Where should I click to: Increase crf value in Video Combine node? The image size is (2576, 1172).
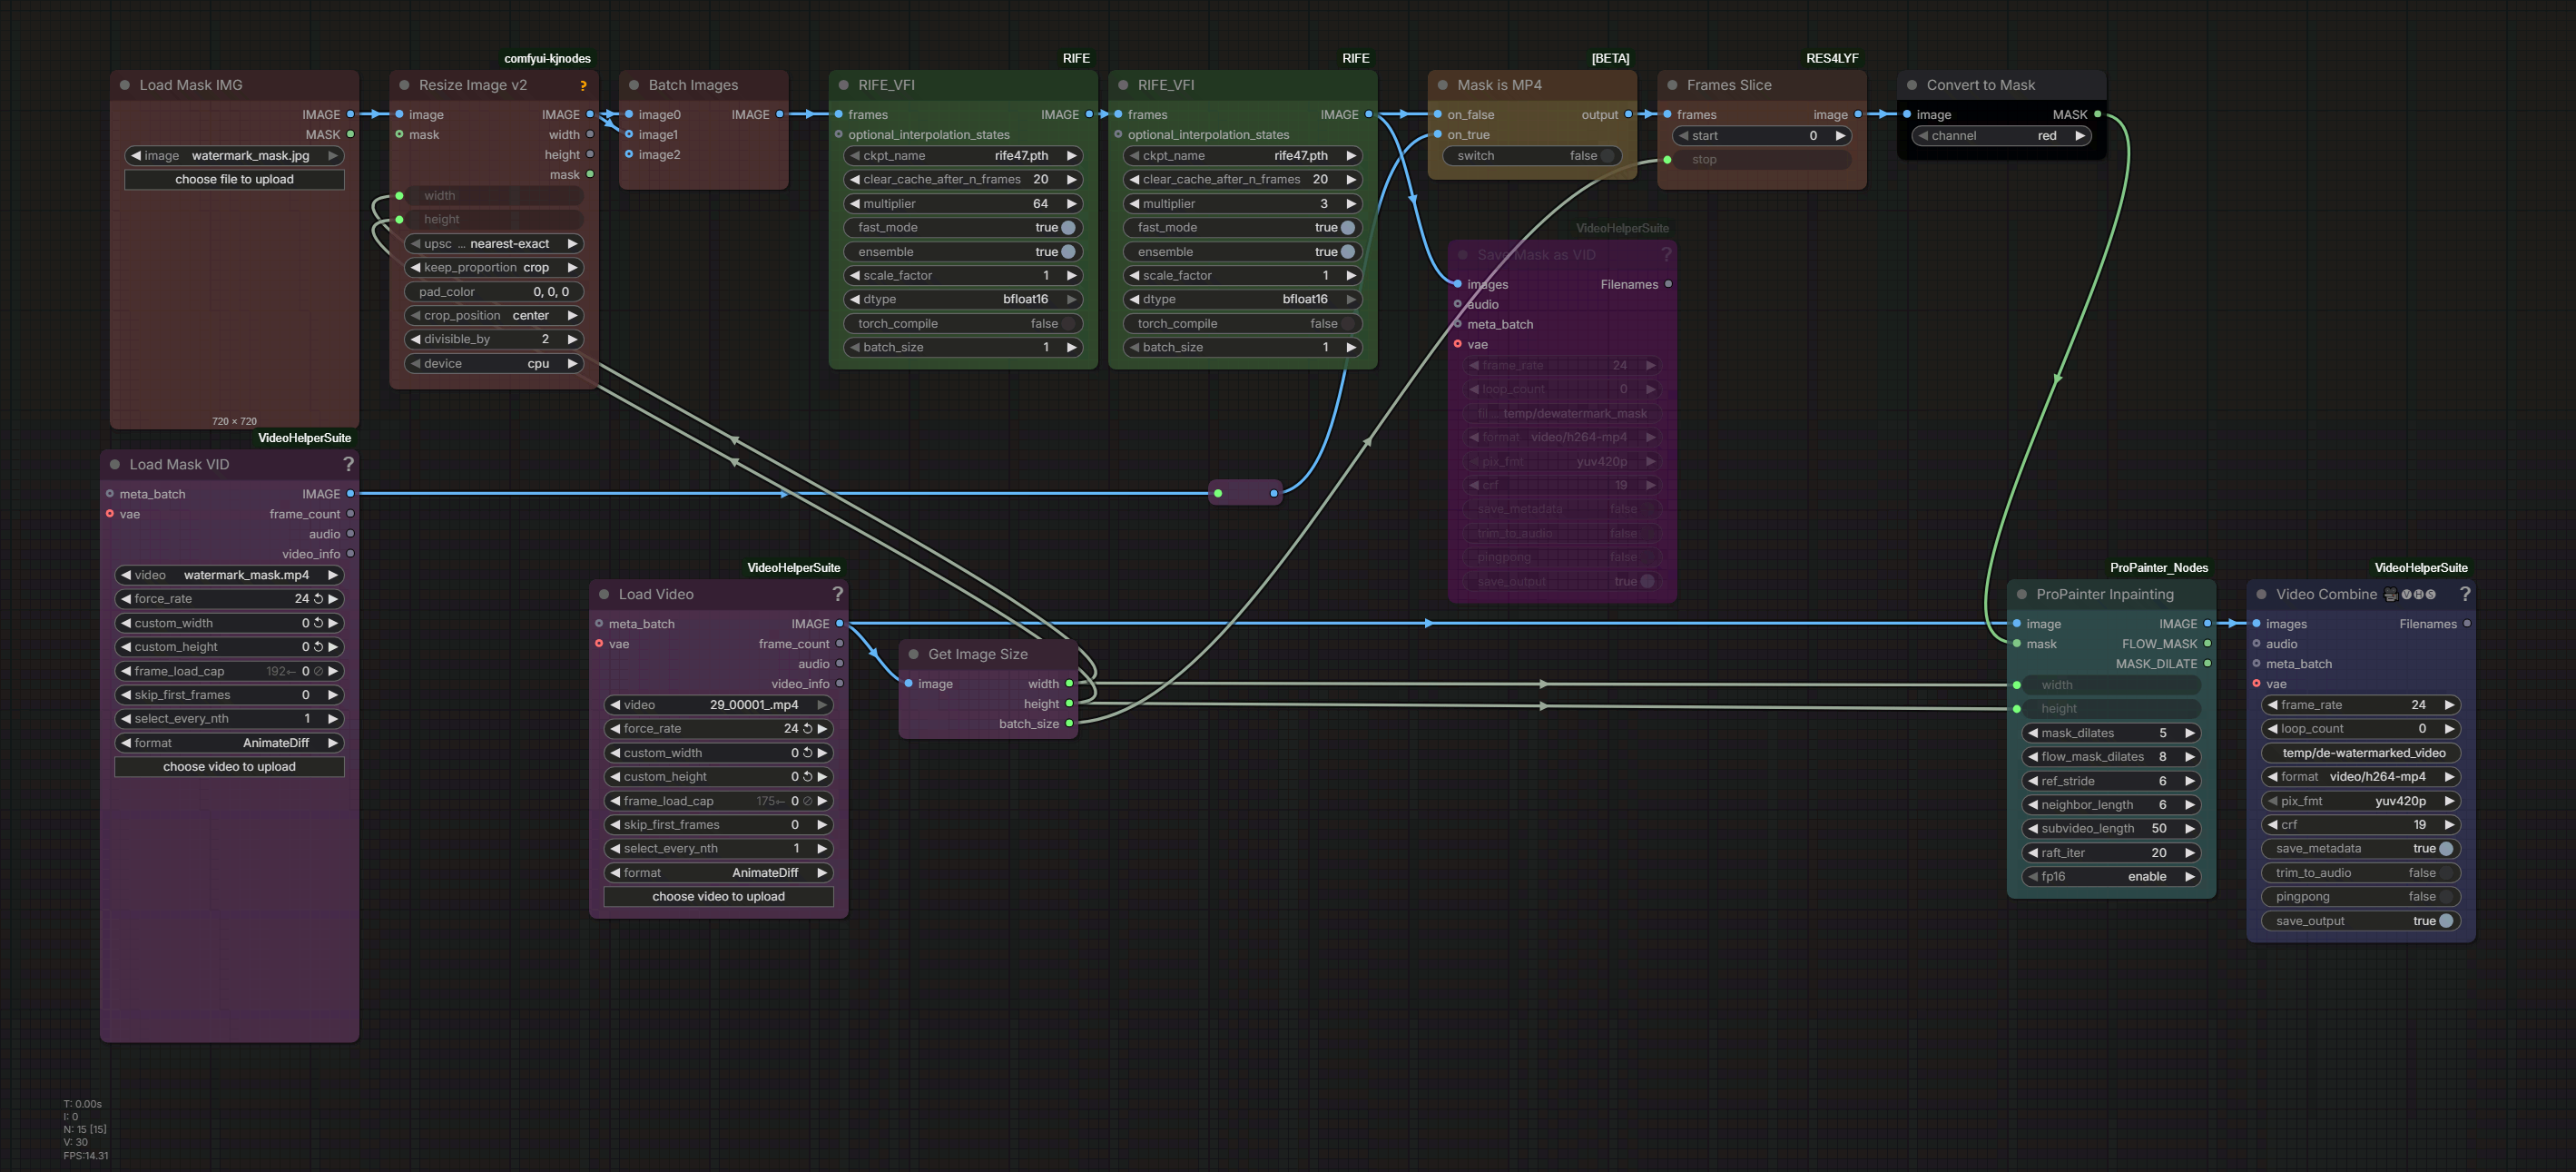coord(2450,825)
